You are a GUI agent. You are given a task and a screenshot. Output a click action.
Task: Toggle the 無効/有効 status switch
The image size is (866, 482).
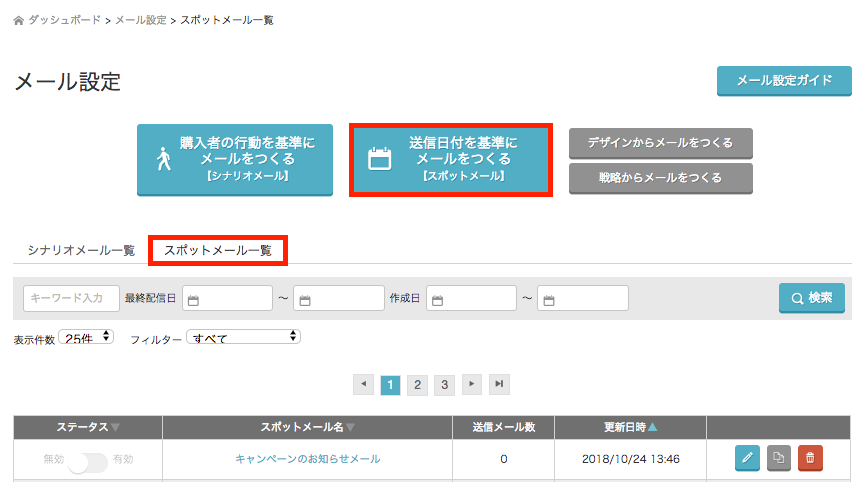(88, 459)
